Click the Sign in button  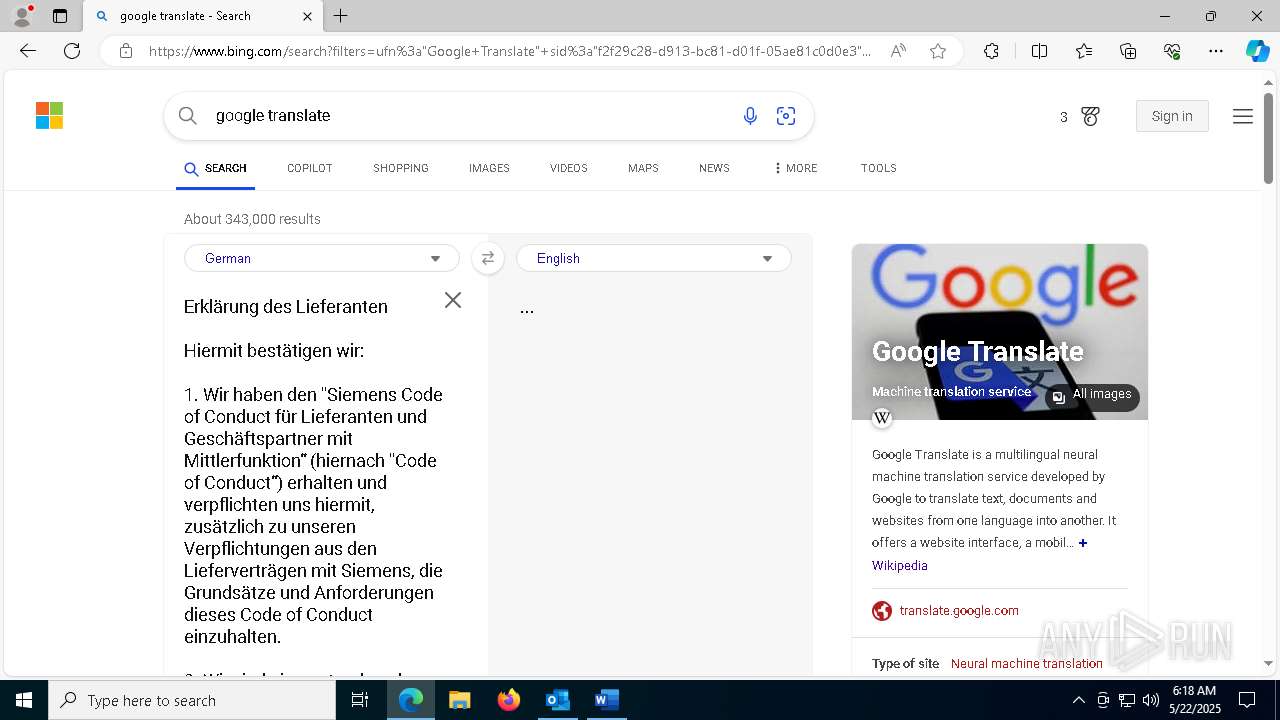(1172, 116)
